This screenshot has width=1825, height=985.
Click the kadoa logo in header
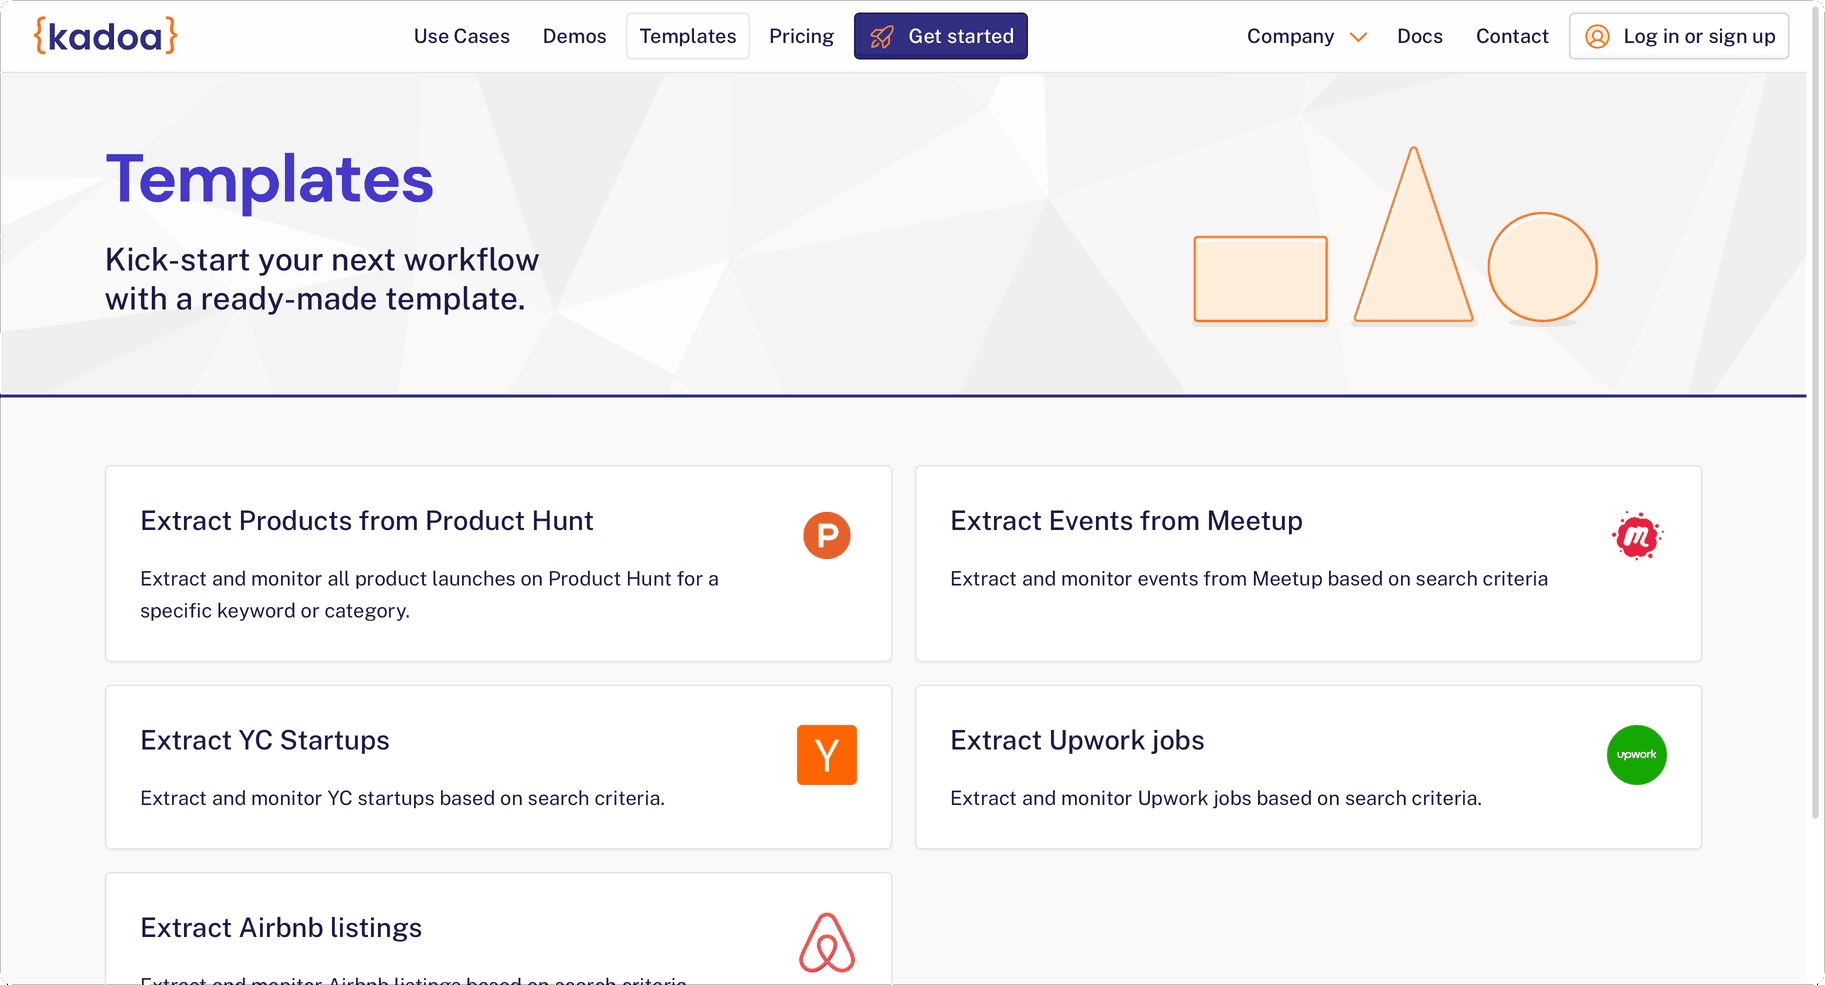click(105, 36)
